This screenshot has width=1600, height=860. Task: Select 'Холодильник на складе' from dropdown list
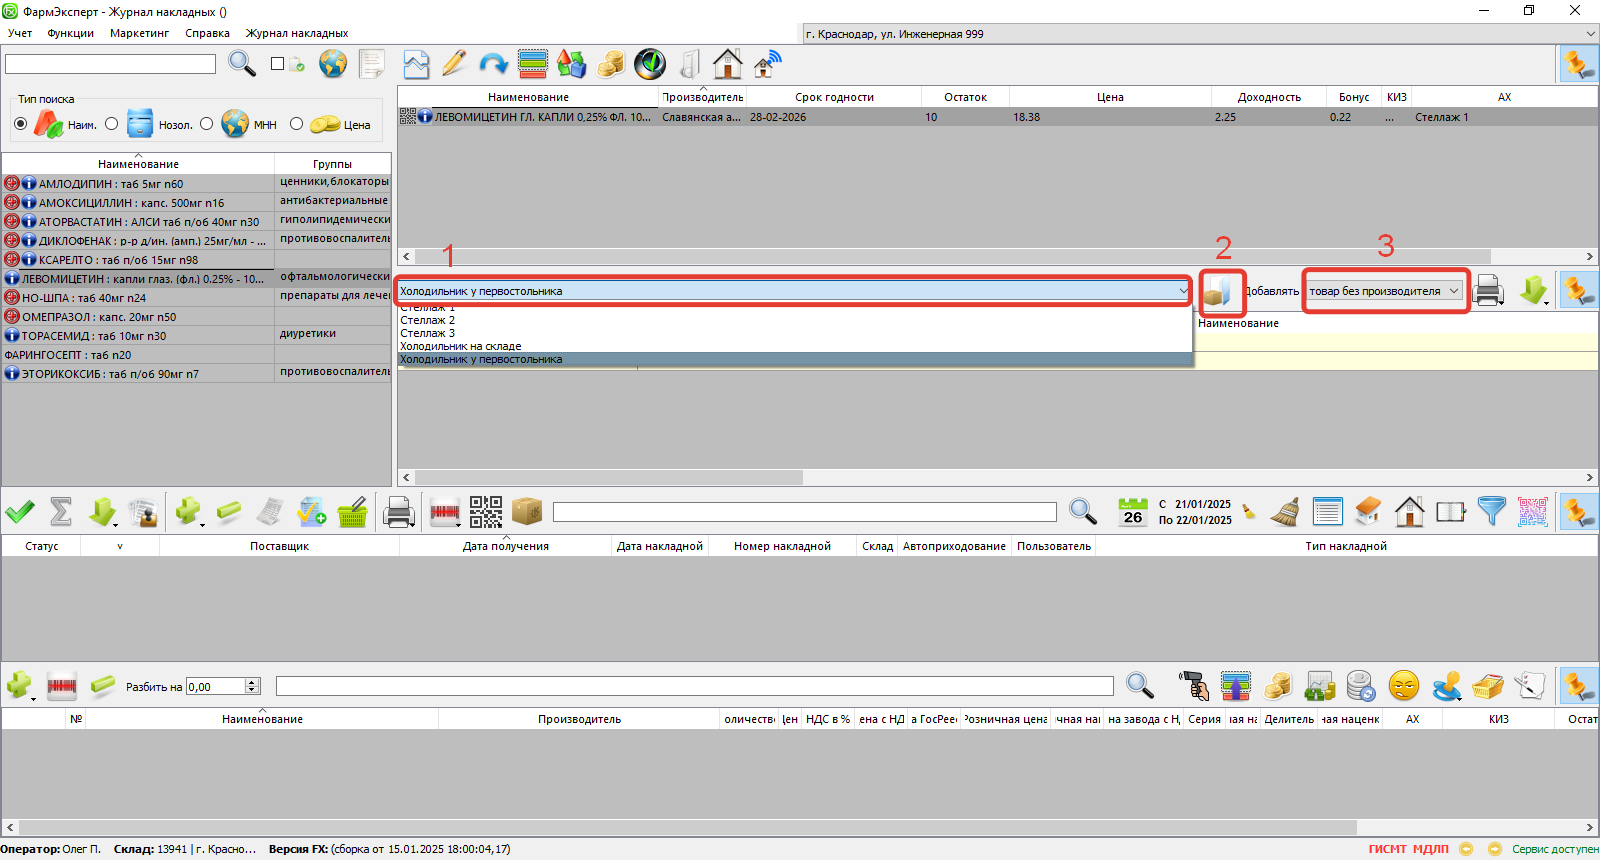461,346
